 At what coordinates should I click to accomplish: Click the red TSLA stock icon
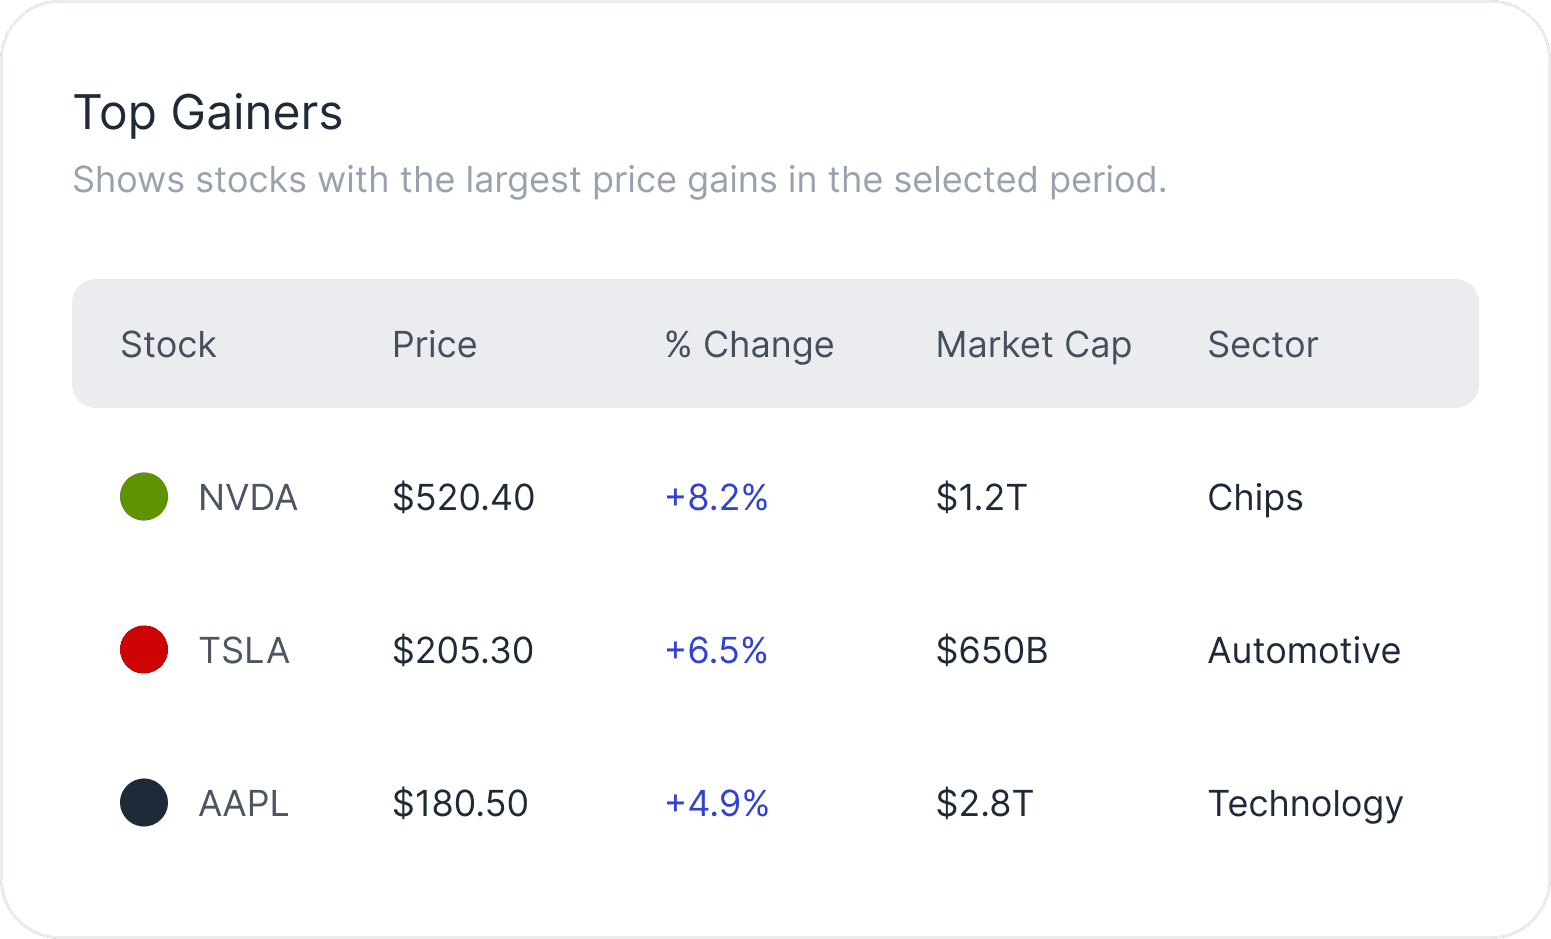pos(144,650)
